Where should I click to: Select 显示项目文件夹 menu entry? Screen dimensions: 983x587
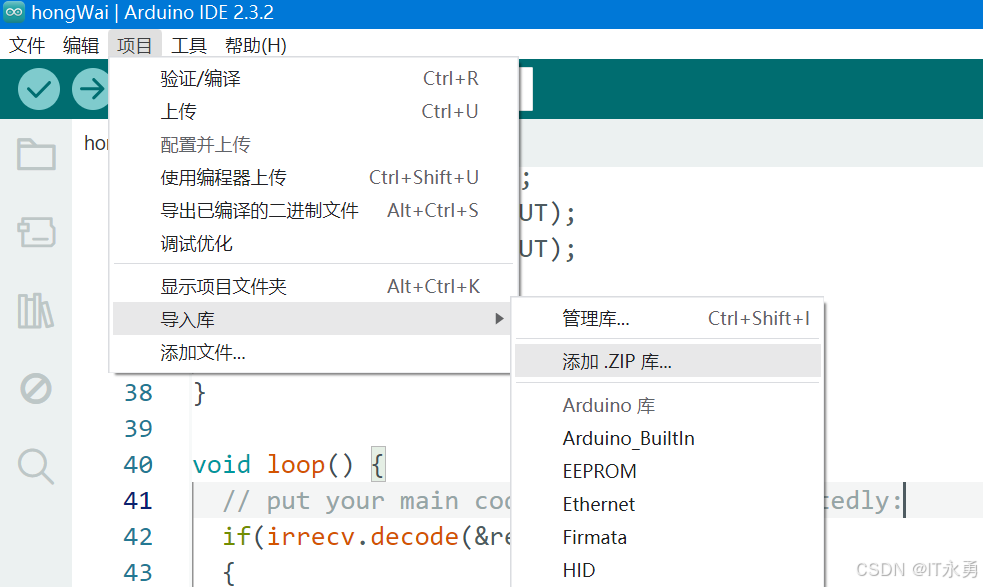coord(313,287)
